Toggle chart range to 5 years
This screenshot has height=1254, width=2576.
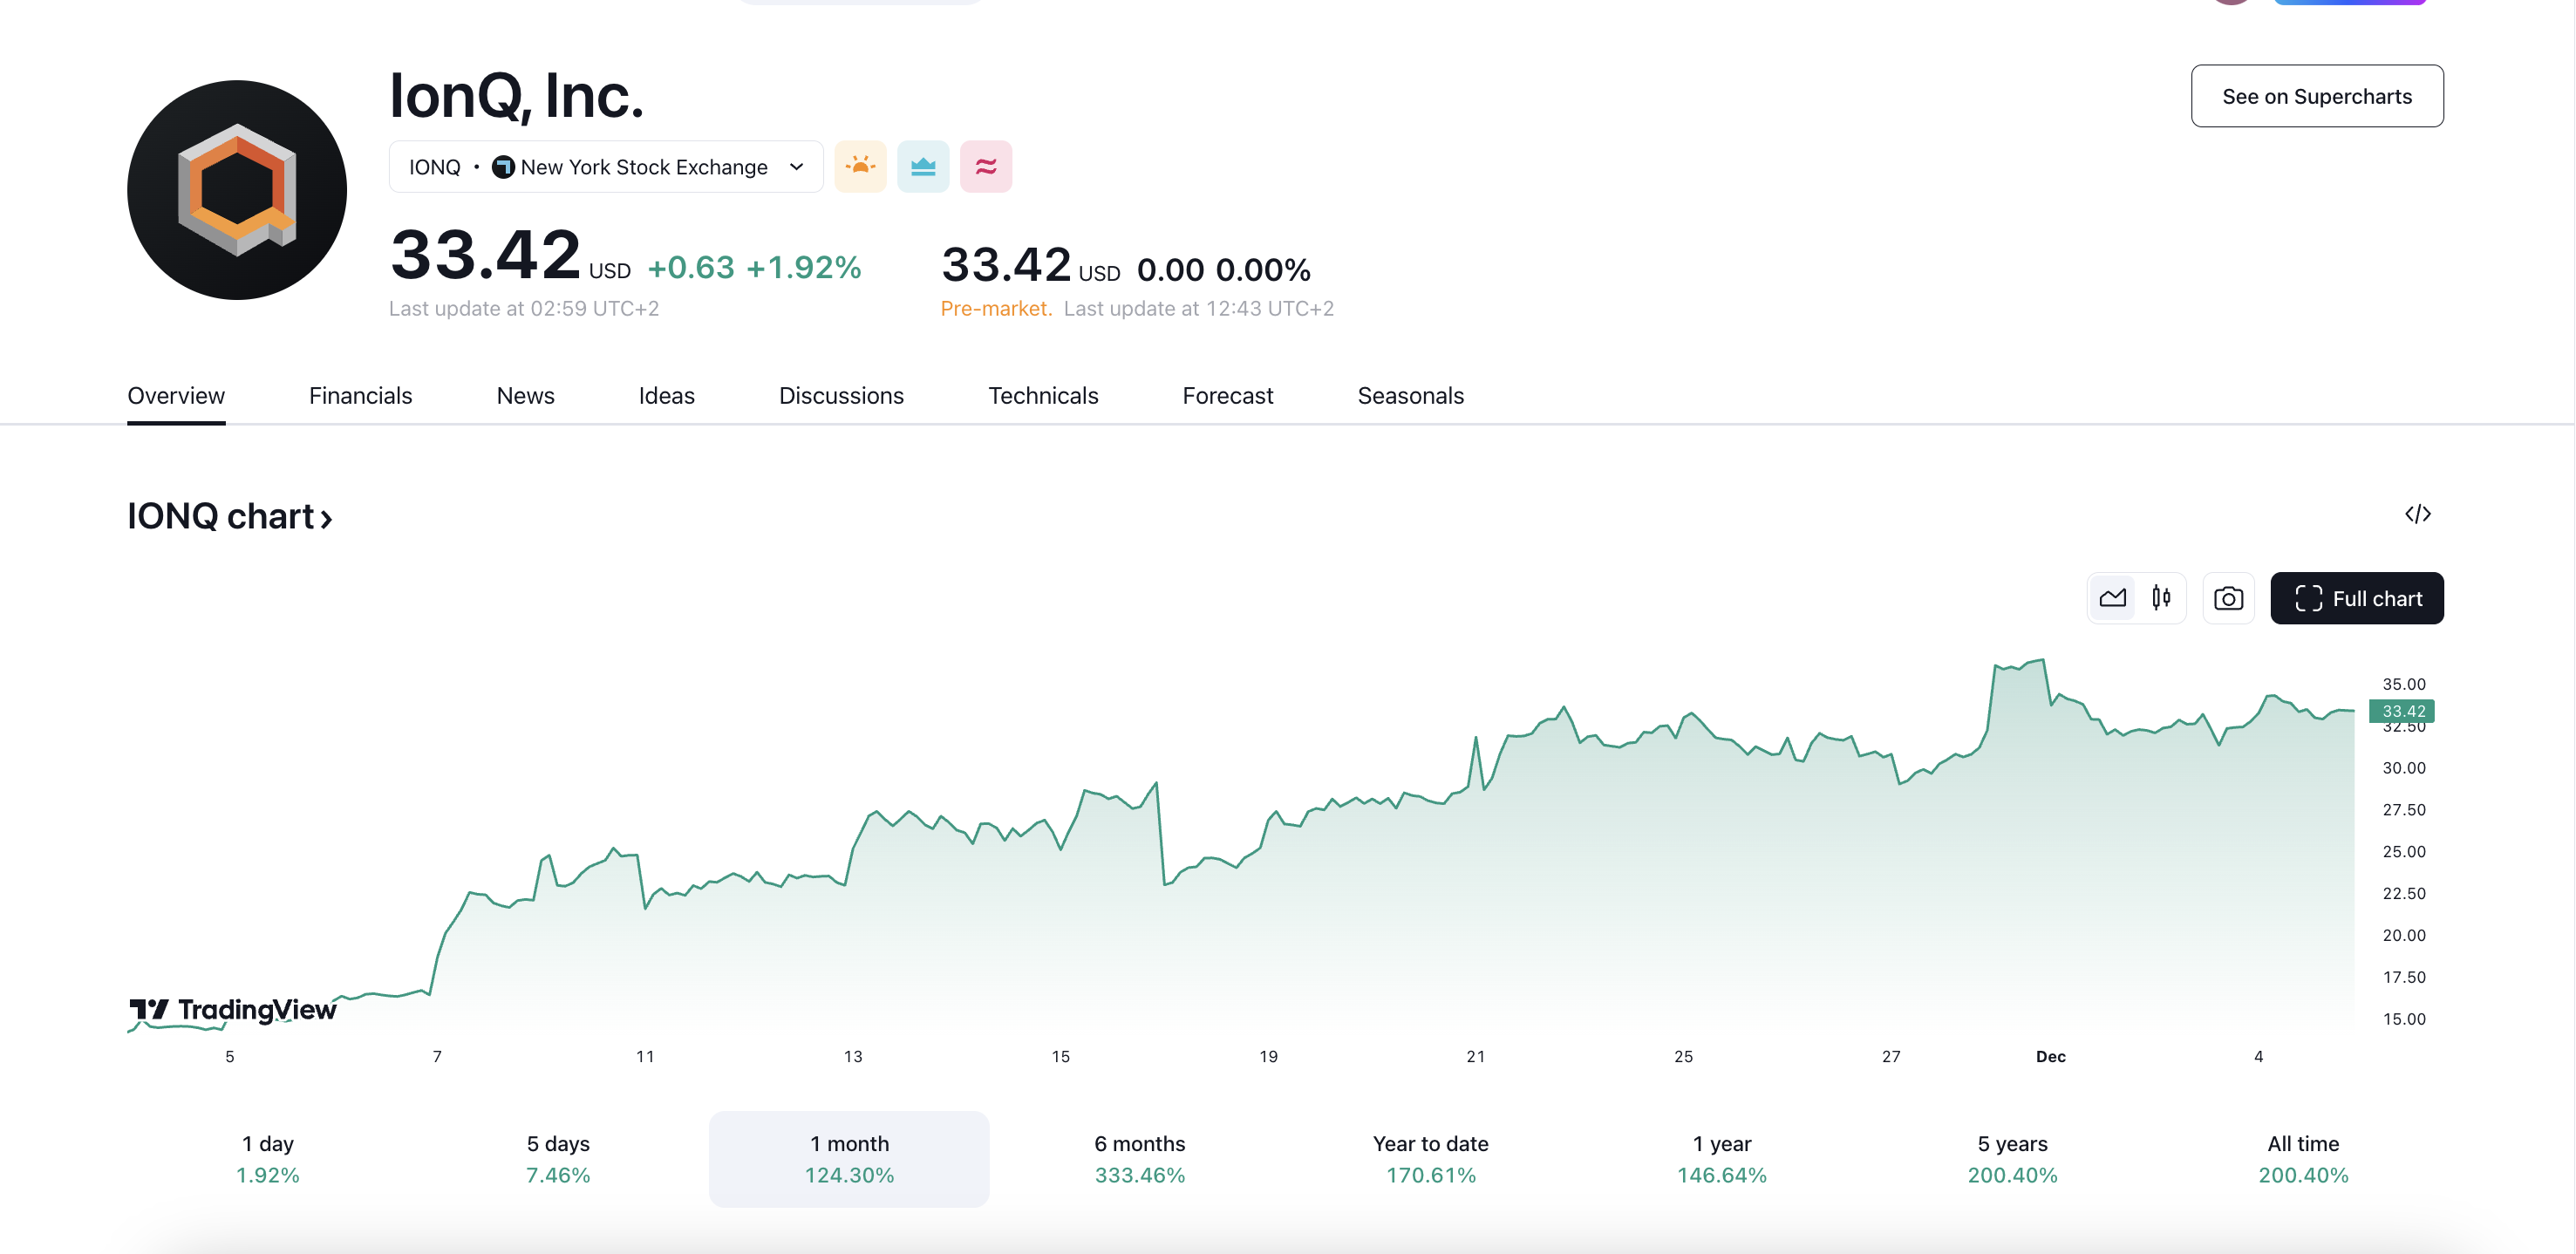click(x=2012, y=1158)
